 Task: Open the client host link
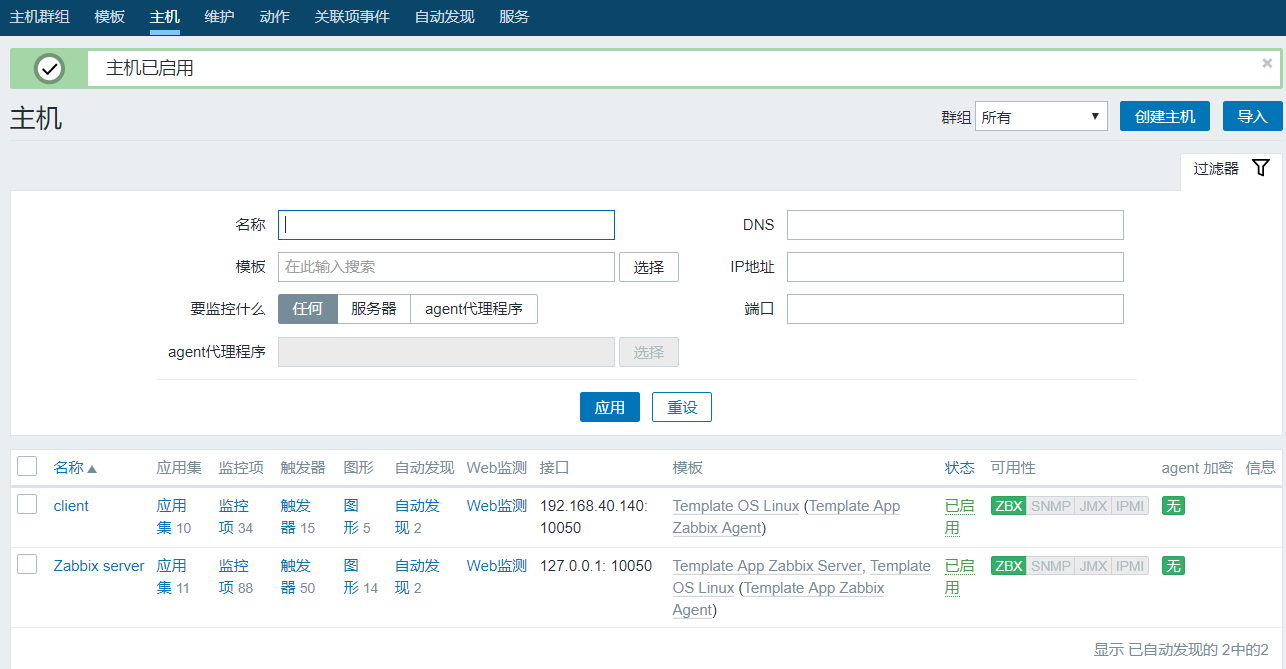coord(71,506)
